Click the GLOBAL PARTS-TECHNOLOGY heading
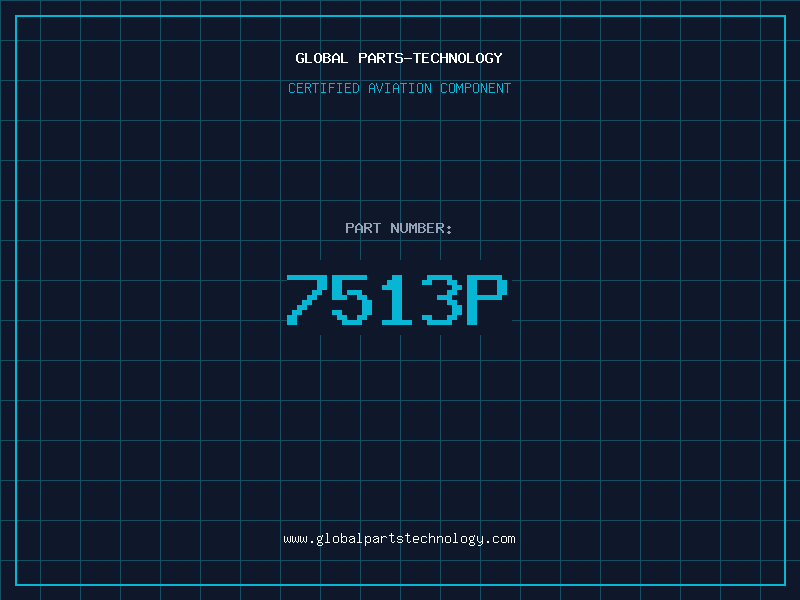Screen dimensions: 800x600 coord(399,58)
